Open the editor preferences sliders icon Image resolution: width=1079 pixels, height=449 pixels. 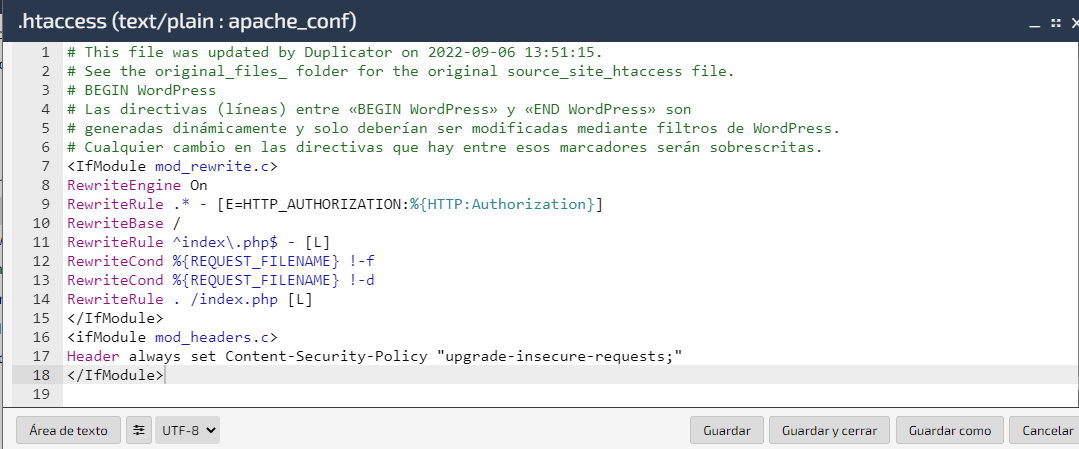139,430
